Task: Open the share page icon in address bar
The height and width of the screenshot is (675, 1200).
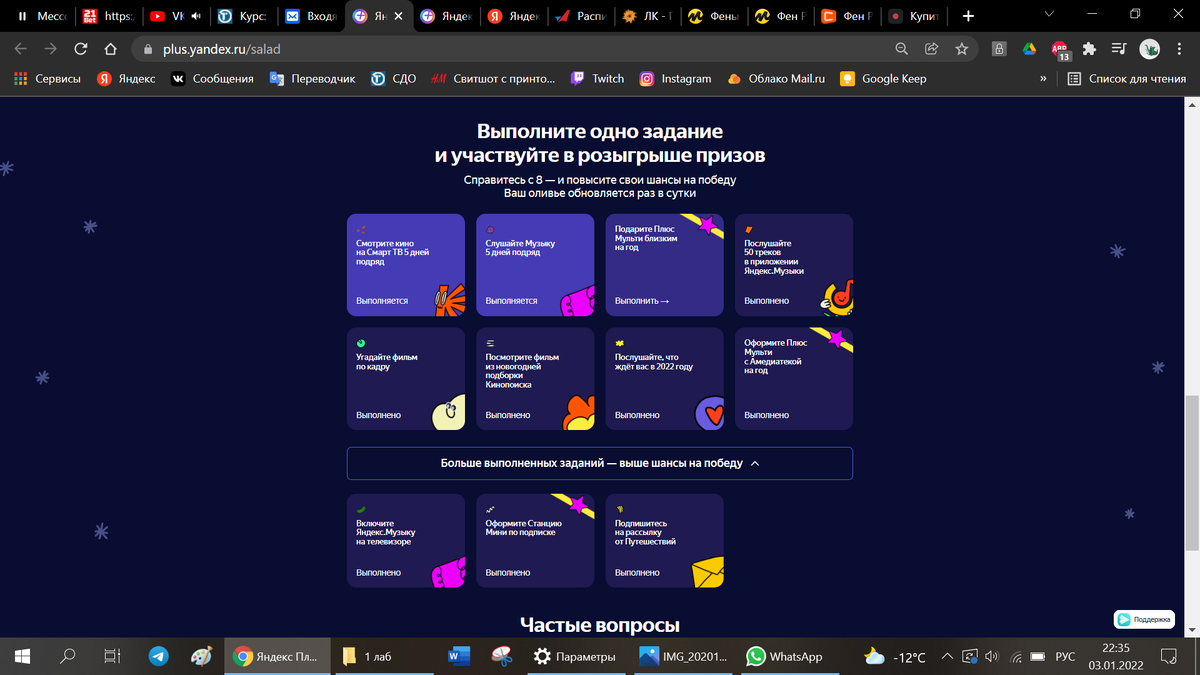Action: 931,49
